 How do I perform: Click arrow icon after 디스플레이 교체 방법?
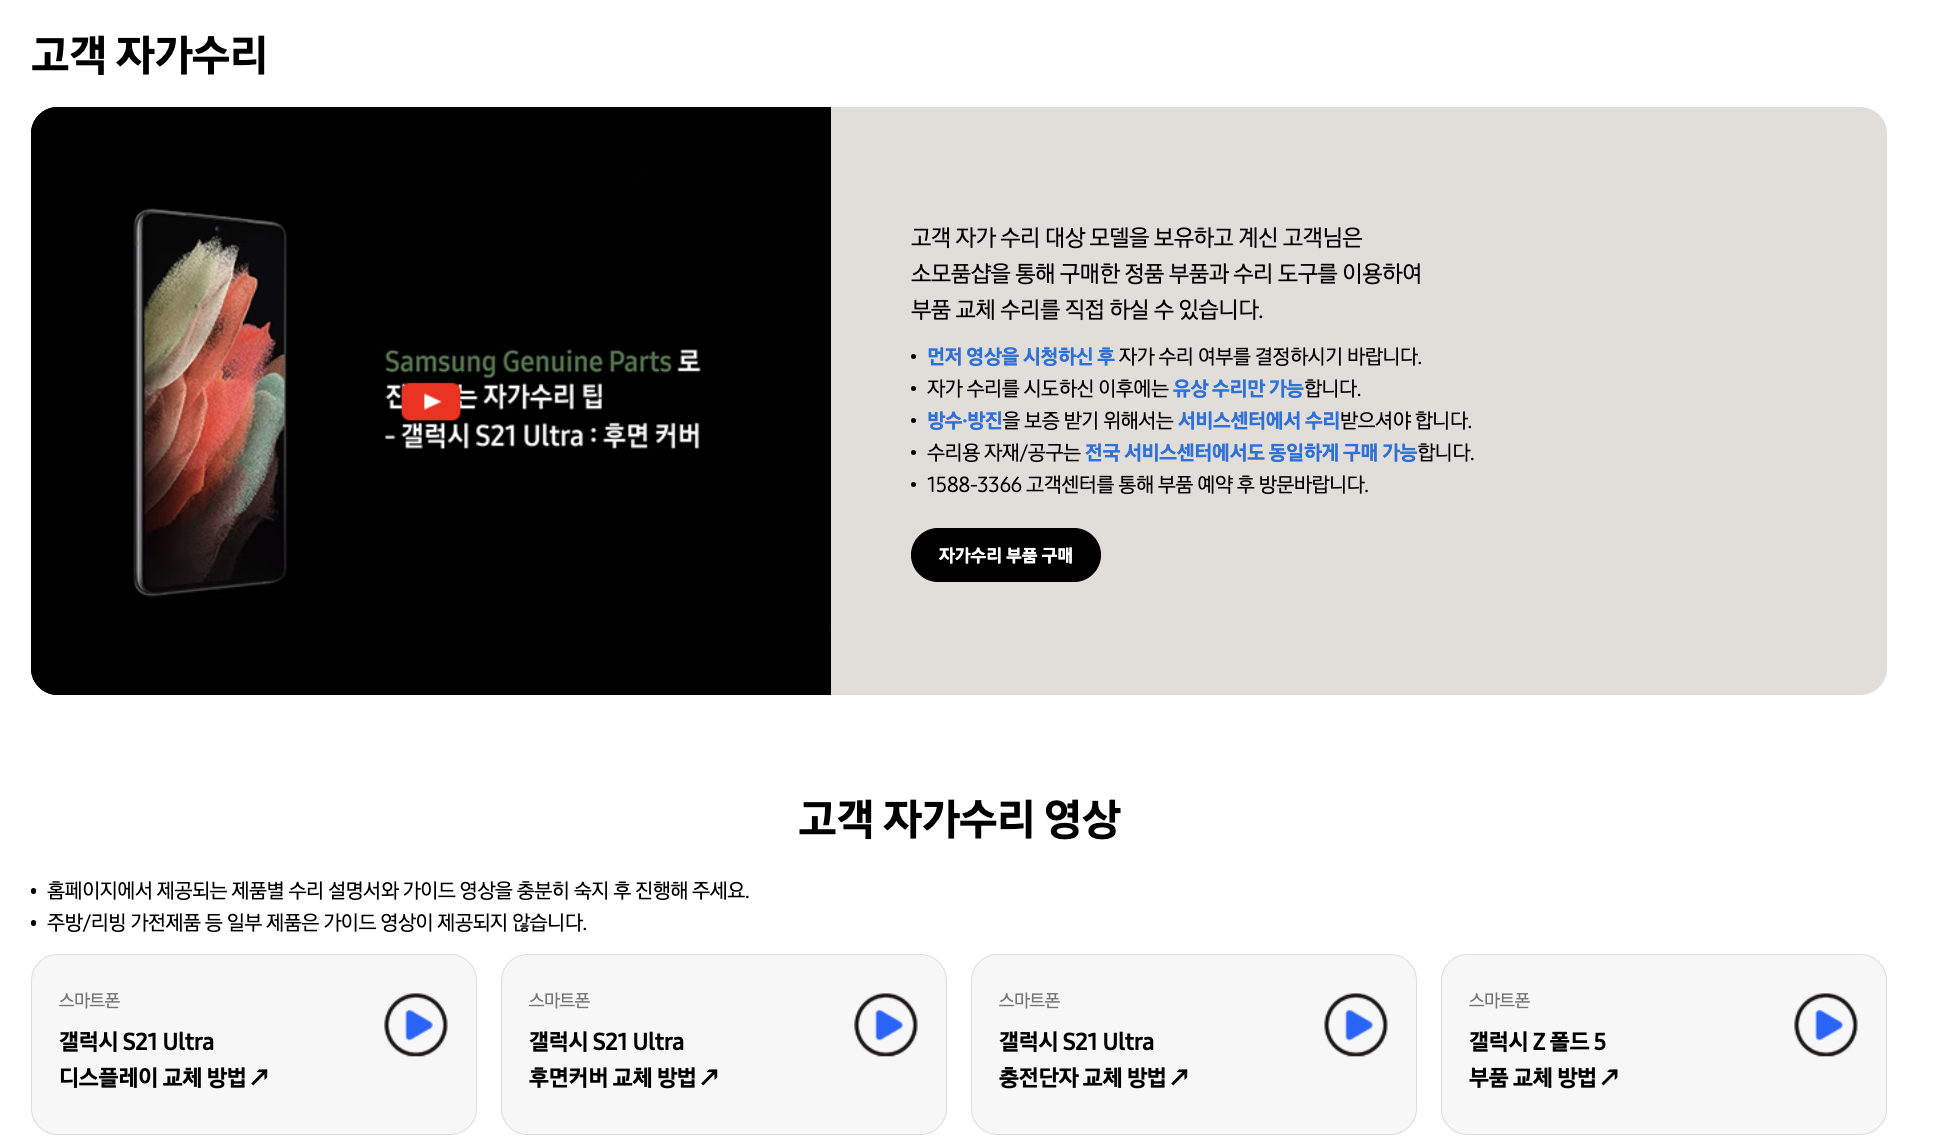pyautogui.click(x=260, y=1077)
